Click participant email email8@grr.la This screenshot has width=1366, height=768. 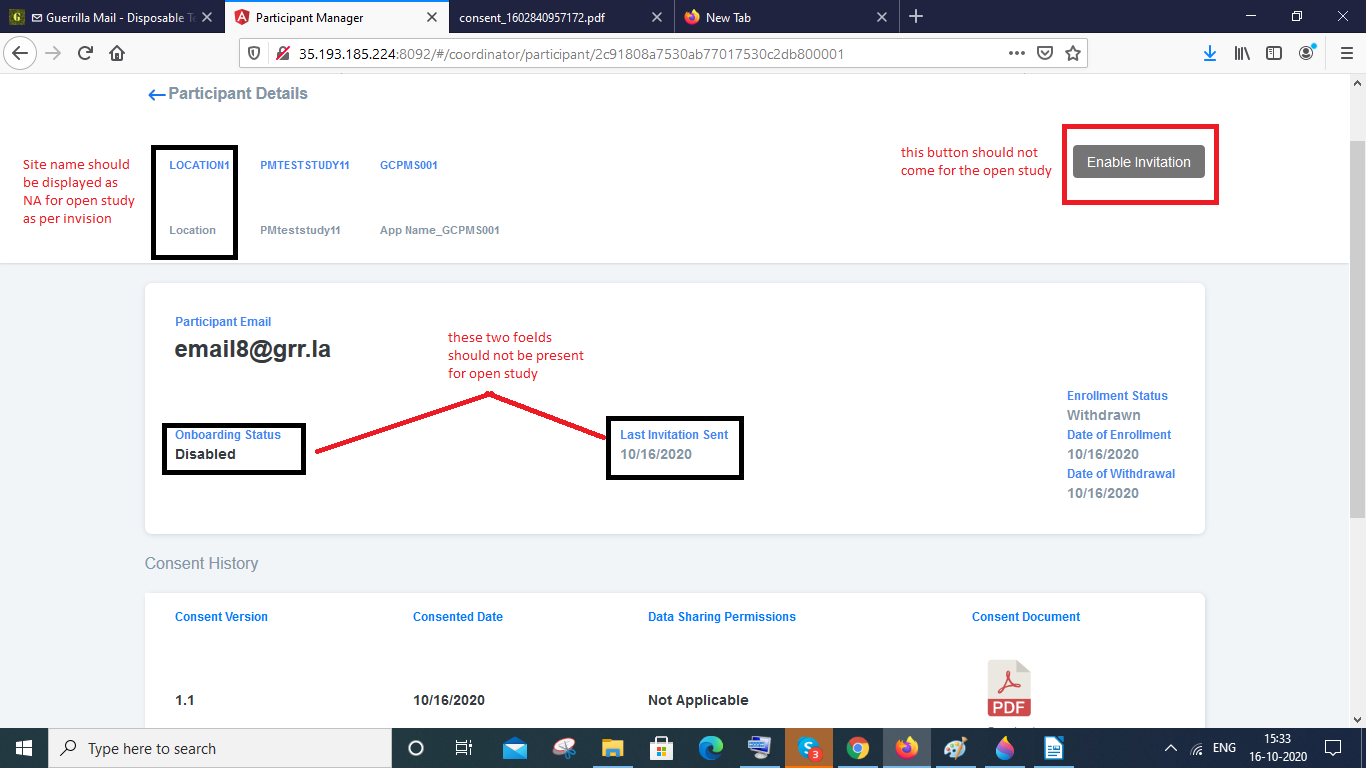point(253,349)
